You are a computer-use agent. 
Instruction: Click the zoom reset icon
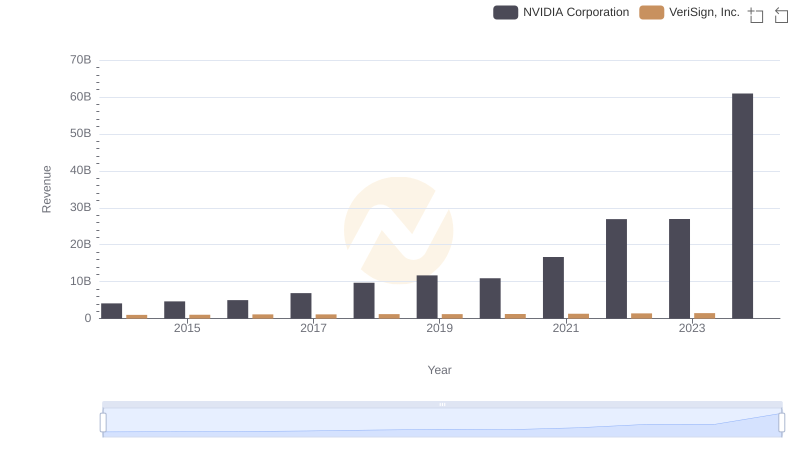781,15
